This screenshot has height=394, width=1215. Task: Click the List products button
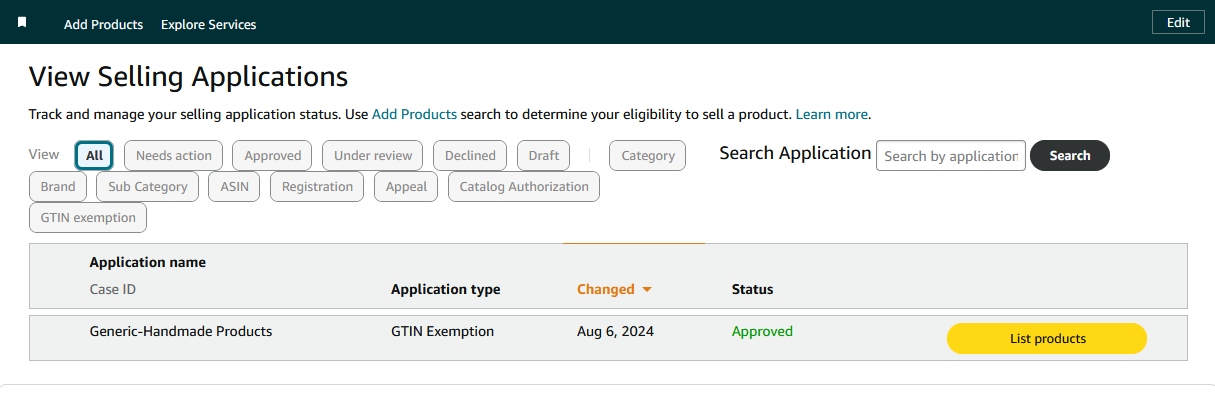(x=1046, y=338)
